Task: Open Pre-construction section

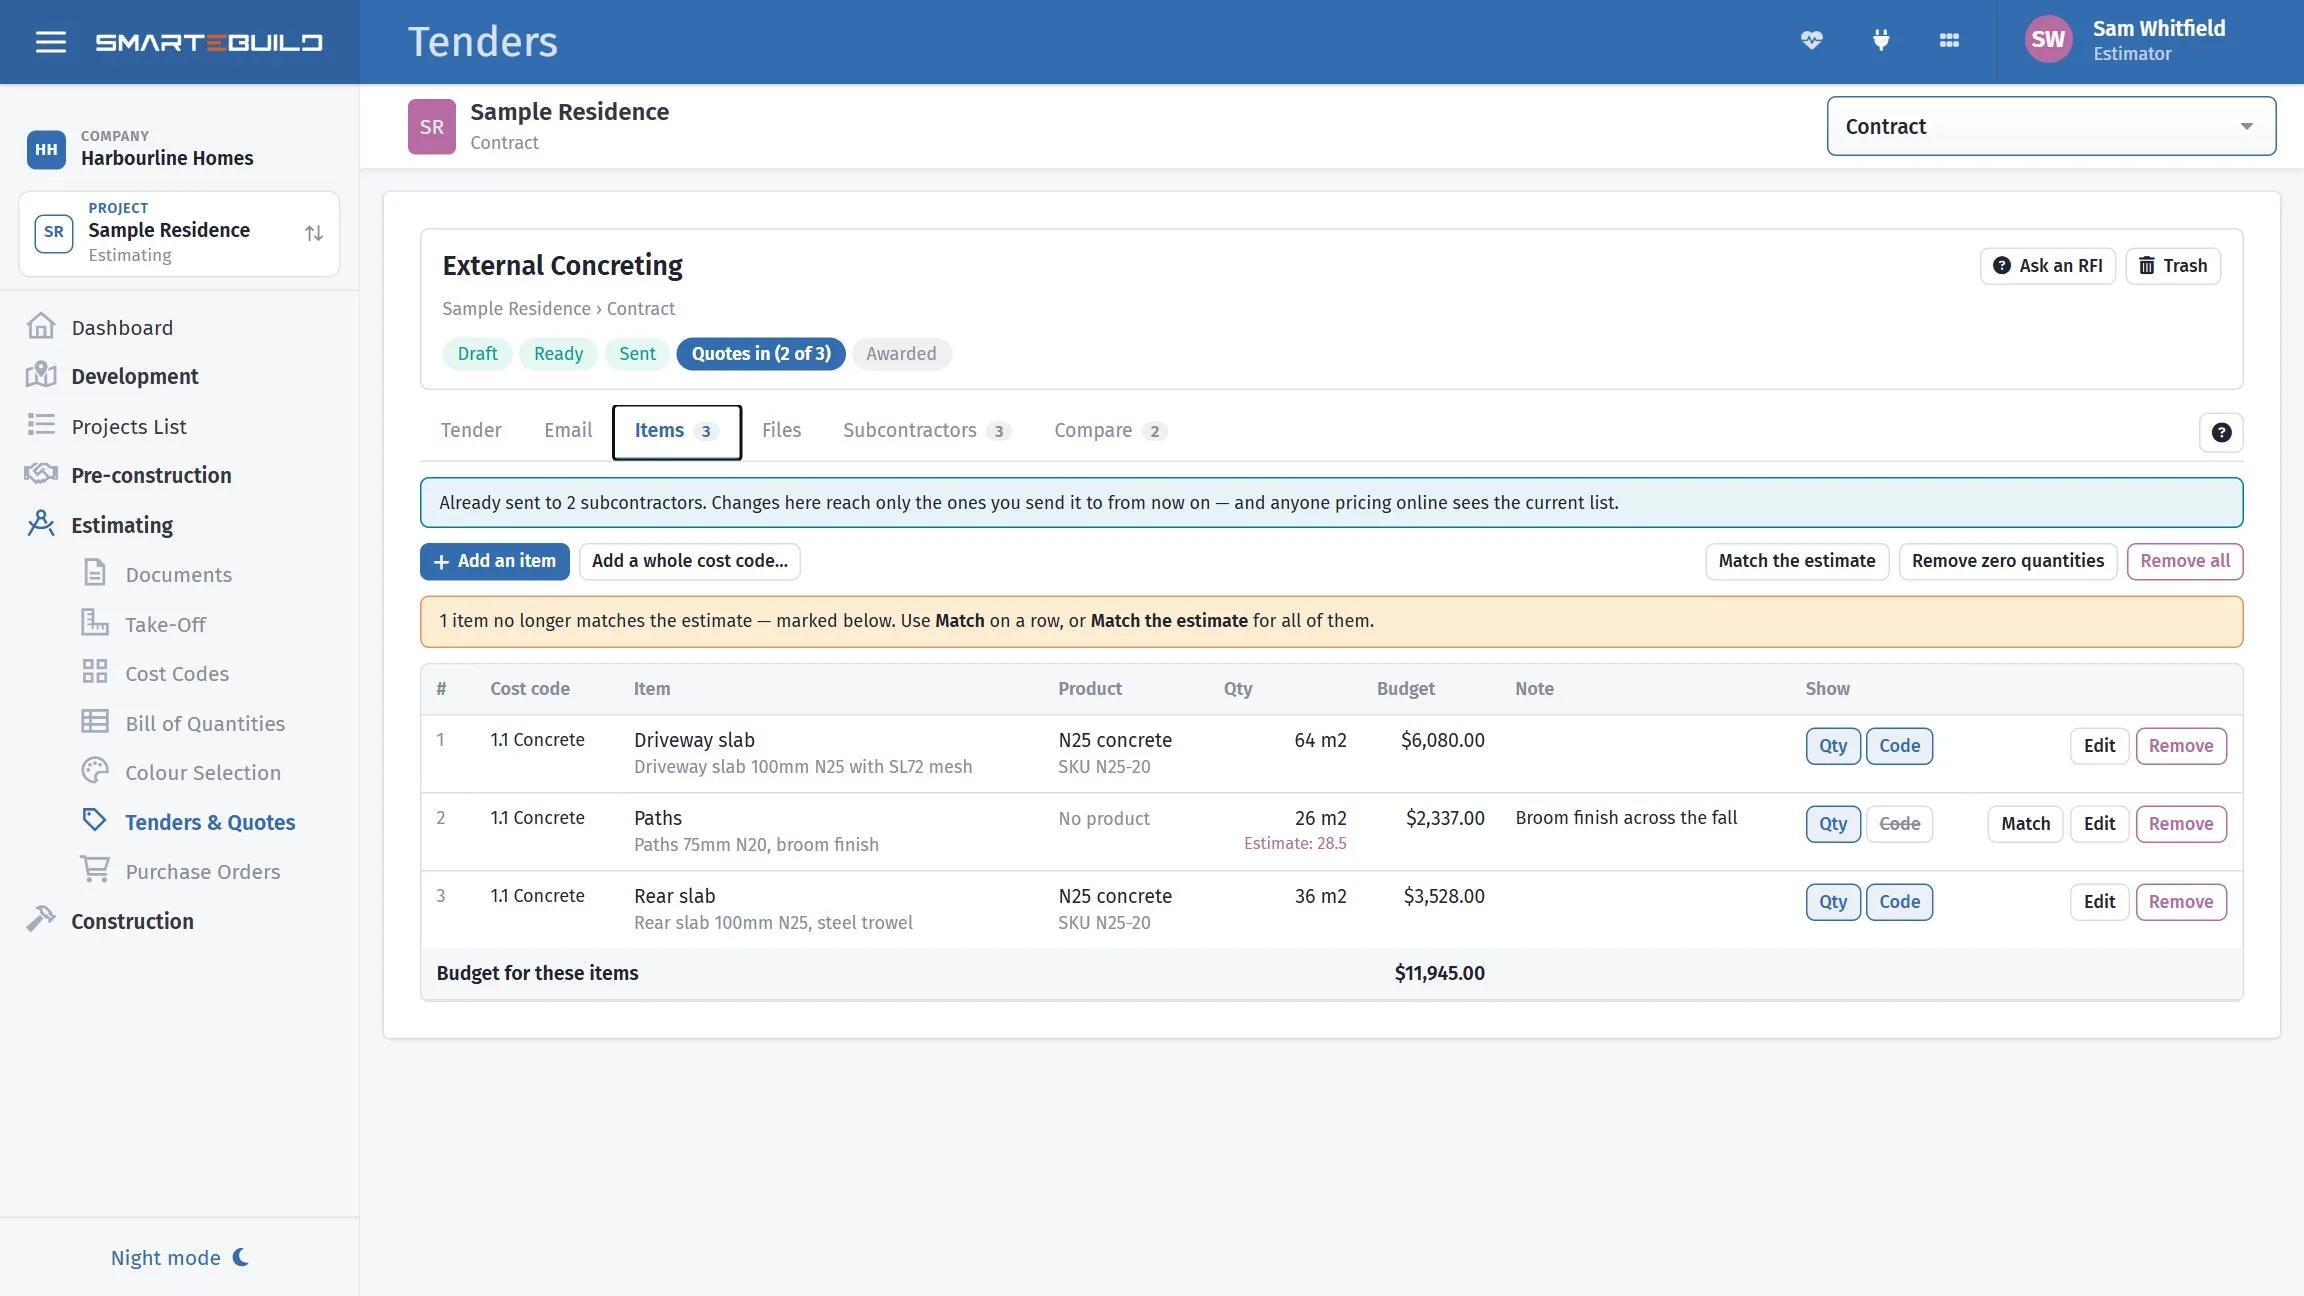Action: [x=151, y=475]
